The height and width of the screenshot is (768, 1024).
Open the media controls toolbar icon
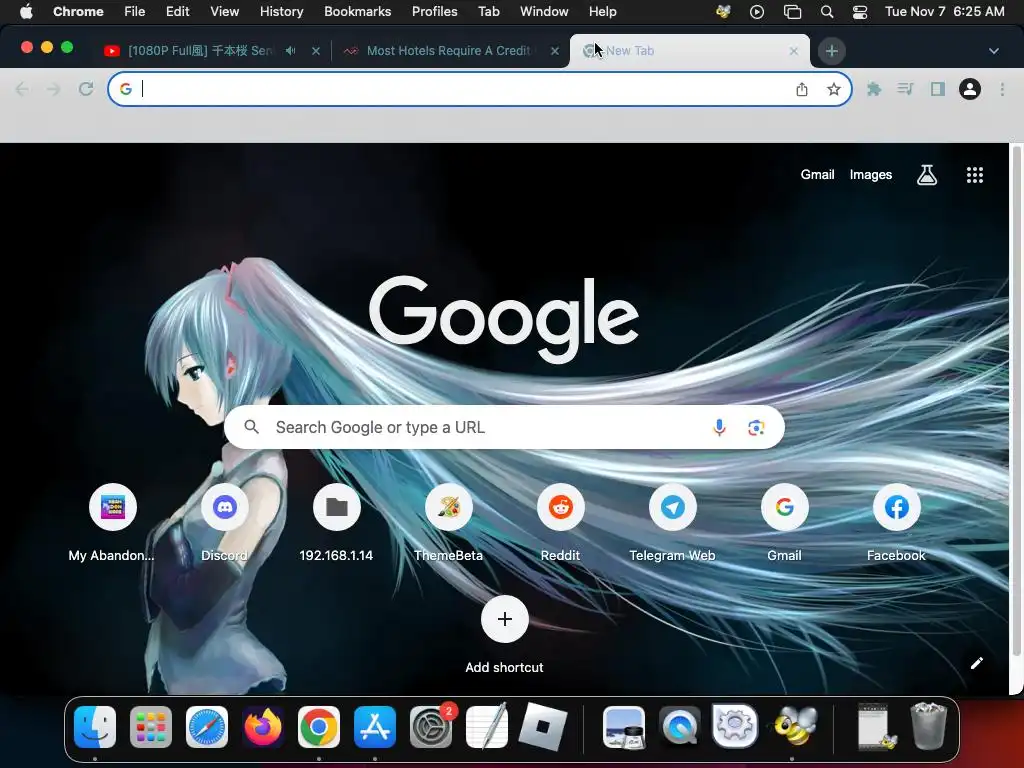click(905, 89)
